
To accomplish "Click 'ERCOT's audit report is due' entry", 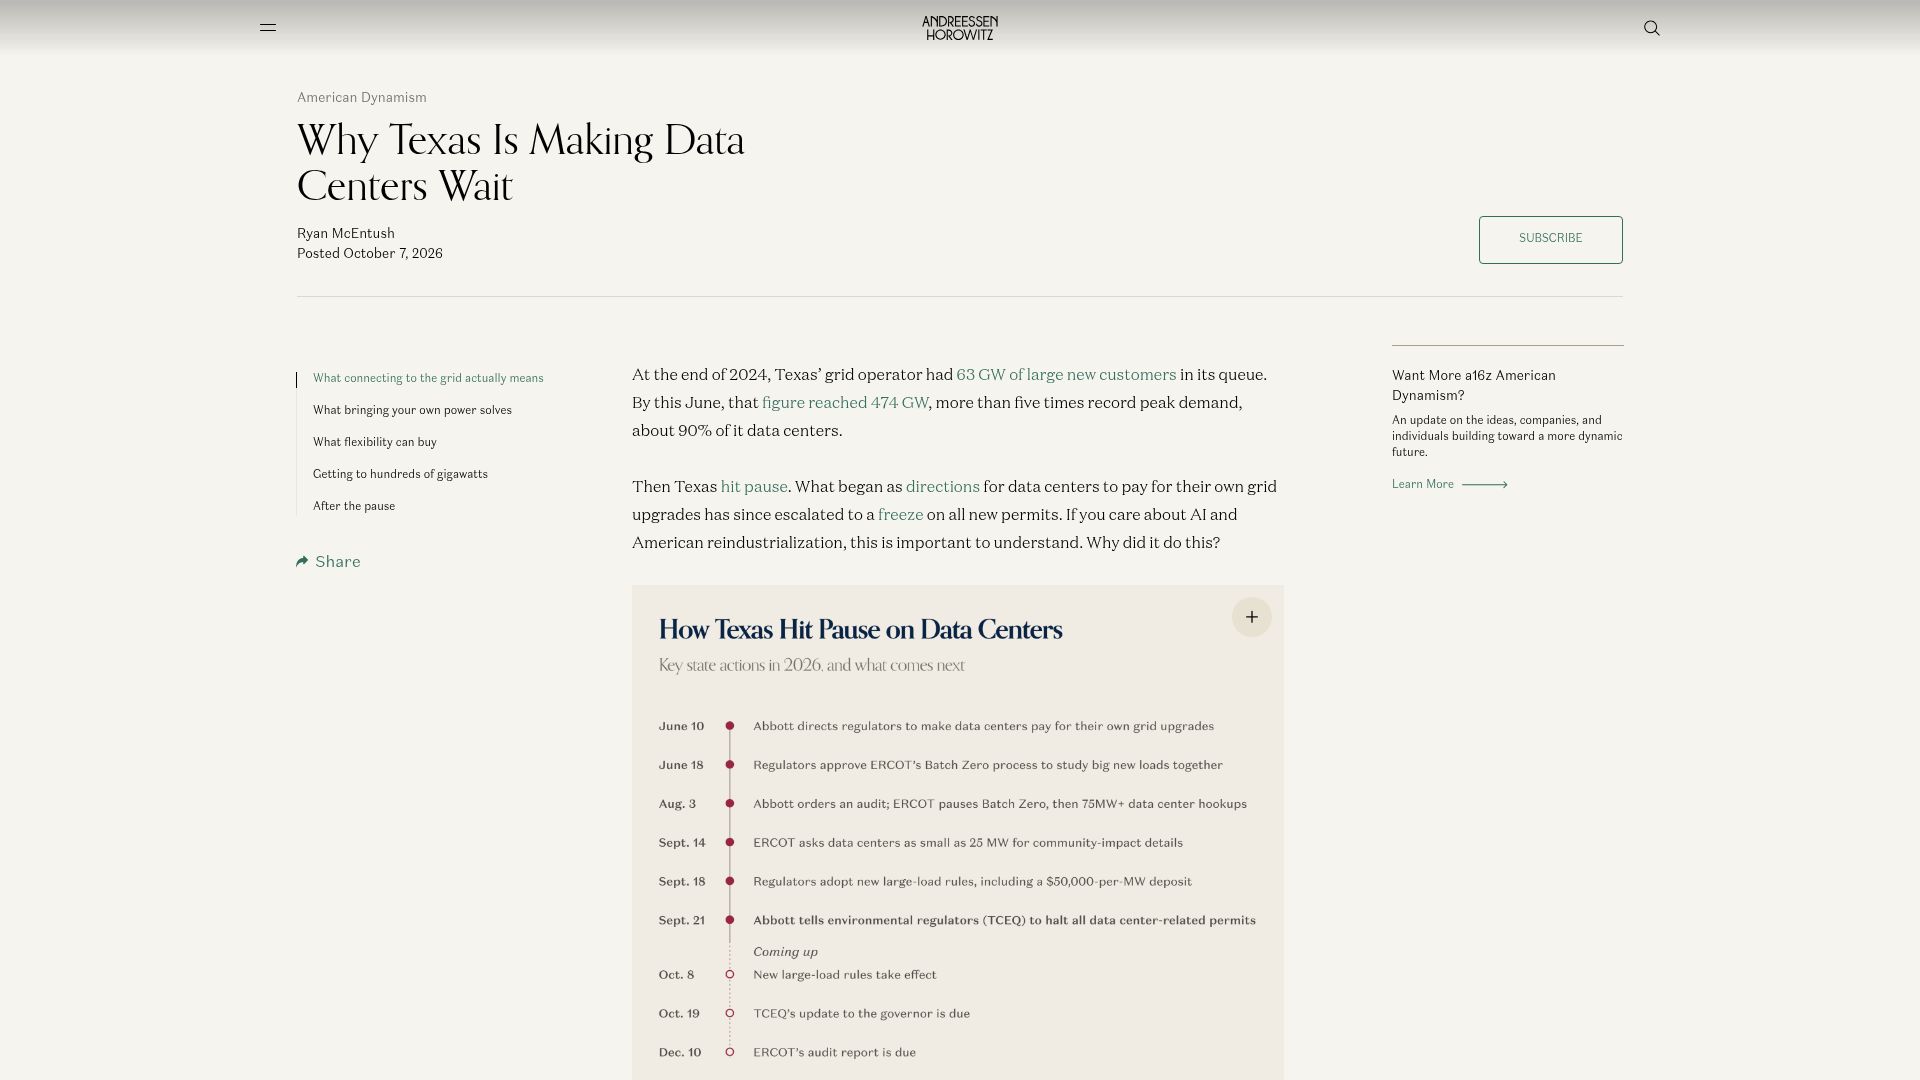I will (834, 1052).
